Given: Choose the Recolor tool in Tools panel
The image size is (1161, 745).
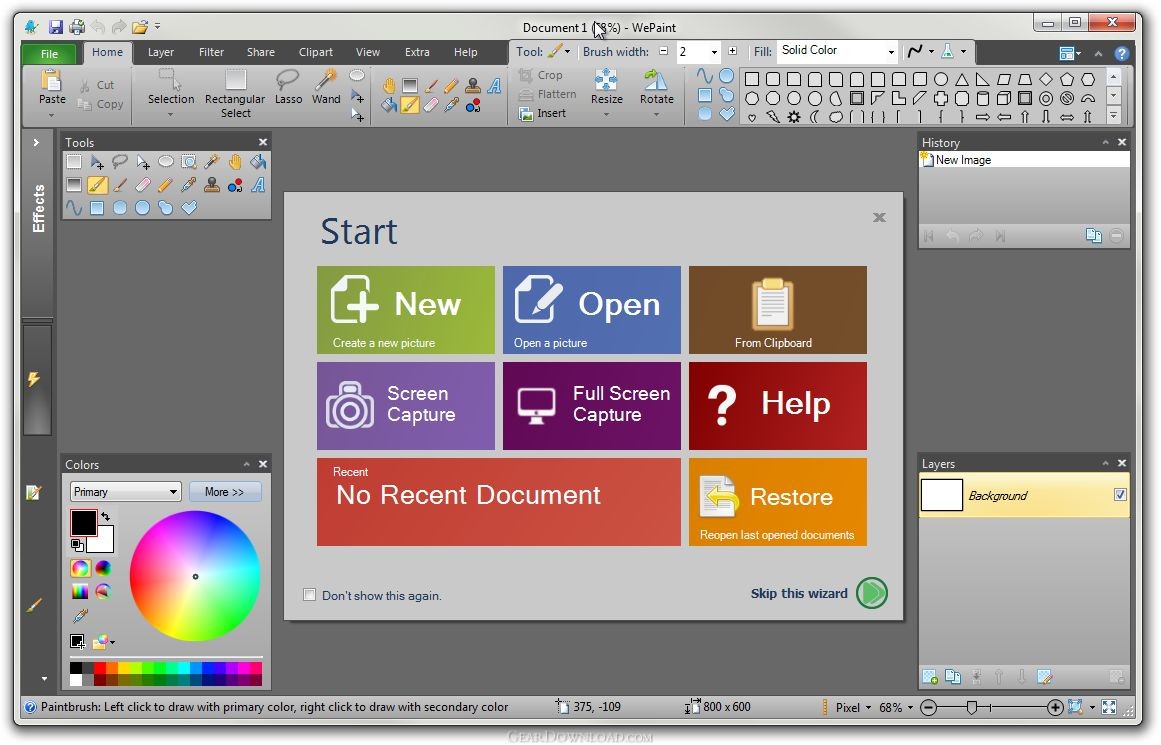Looking at the screenshot, I should 235,185.
